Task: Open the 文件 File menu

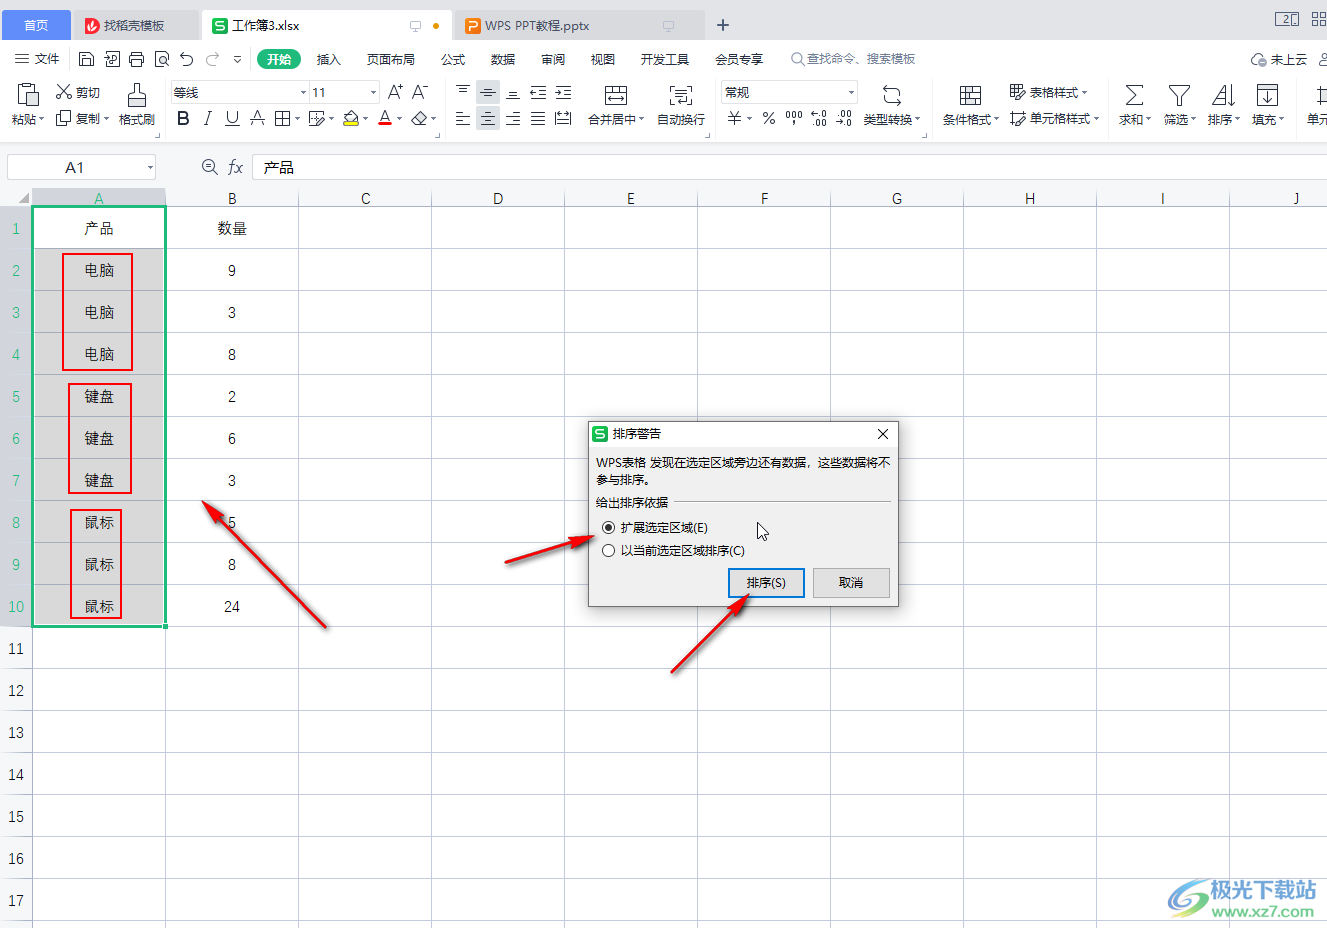Action: 37,59
